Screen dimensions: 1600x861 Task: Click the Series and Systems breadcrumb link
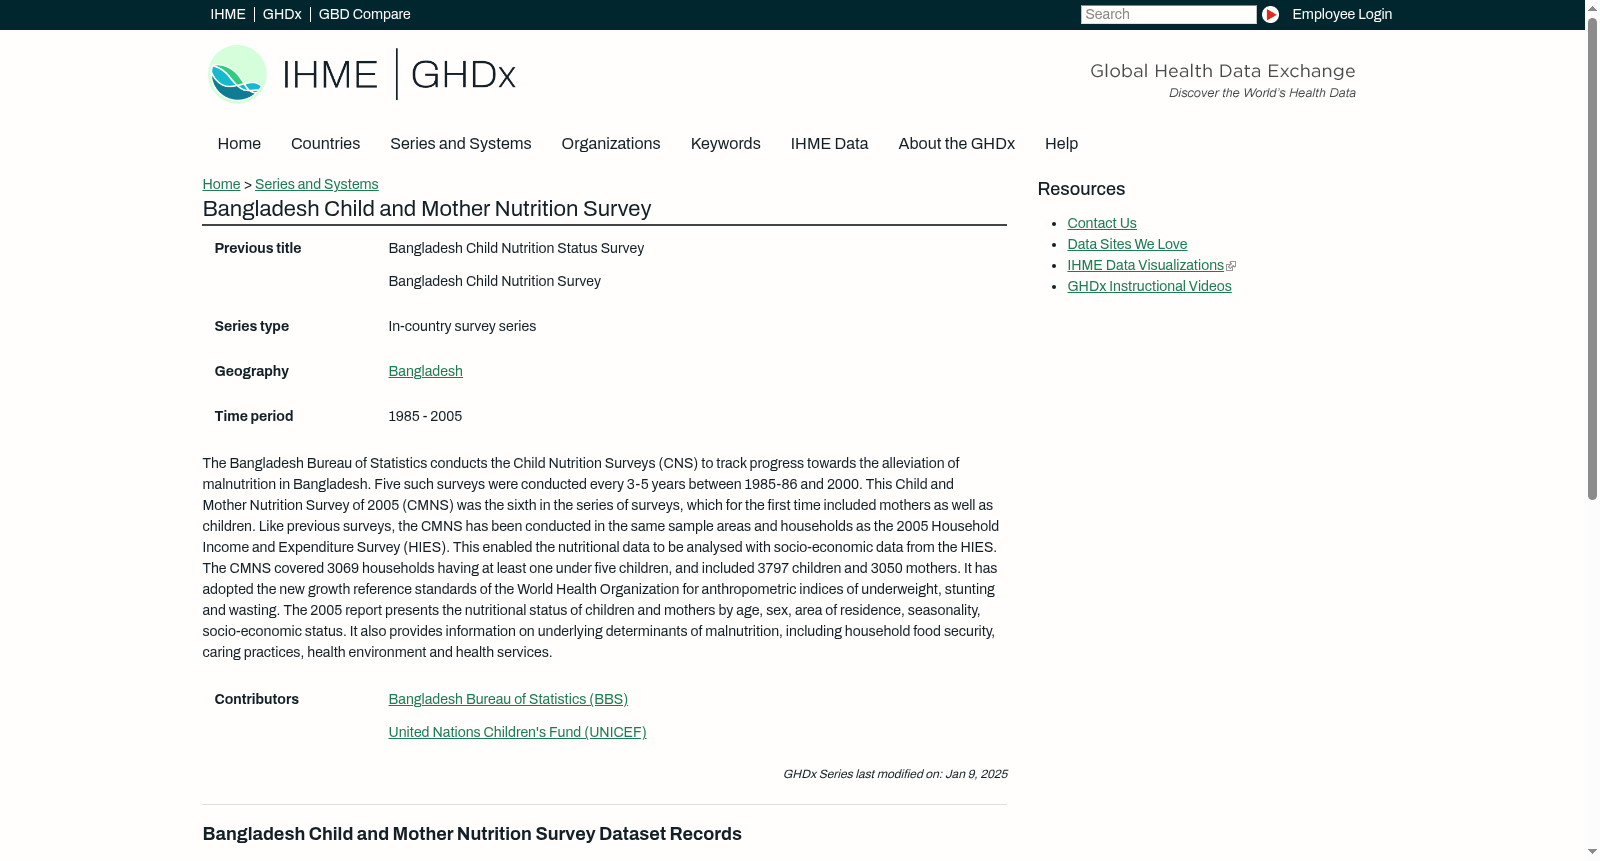[x=316, y=184]
